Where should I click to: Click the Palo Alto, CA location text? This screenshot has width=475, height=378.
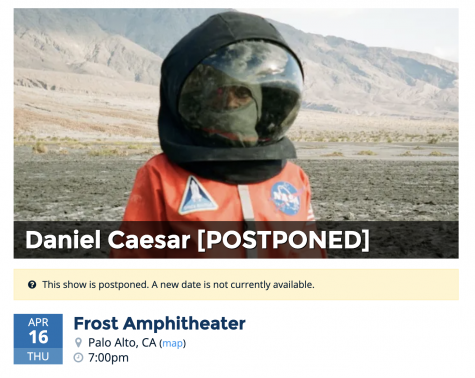pos(122,343)
